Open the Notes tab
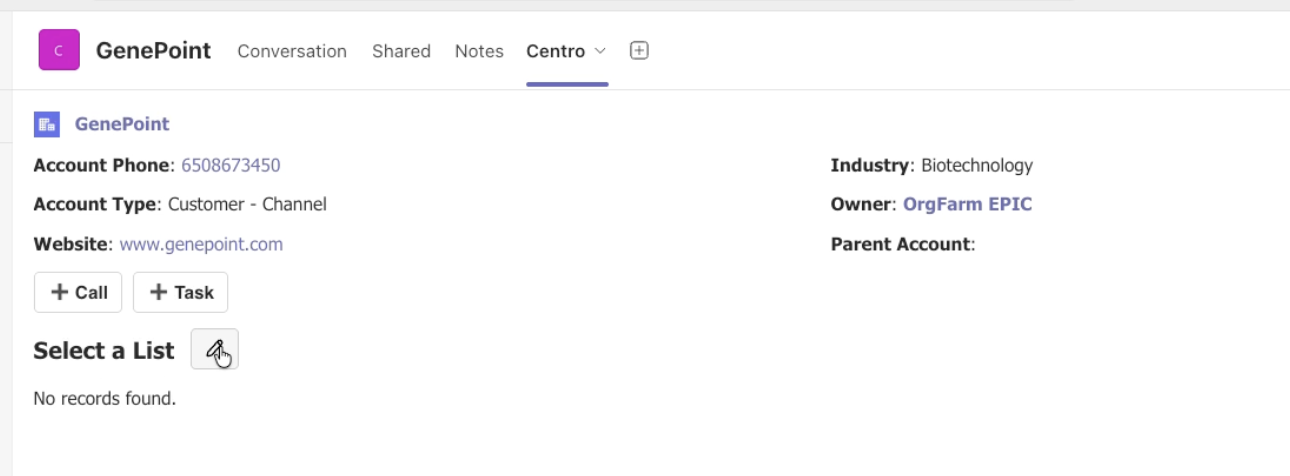1290x476 pixels. coord(479,51)
